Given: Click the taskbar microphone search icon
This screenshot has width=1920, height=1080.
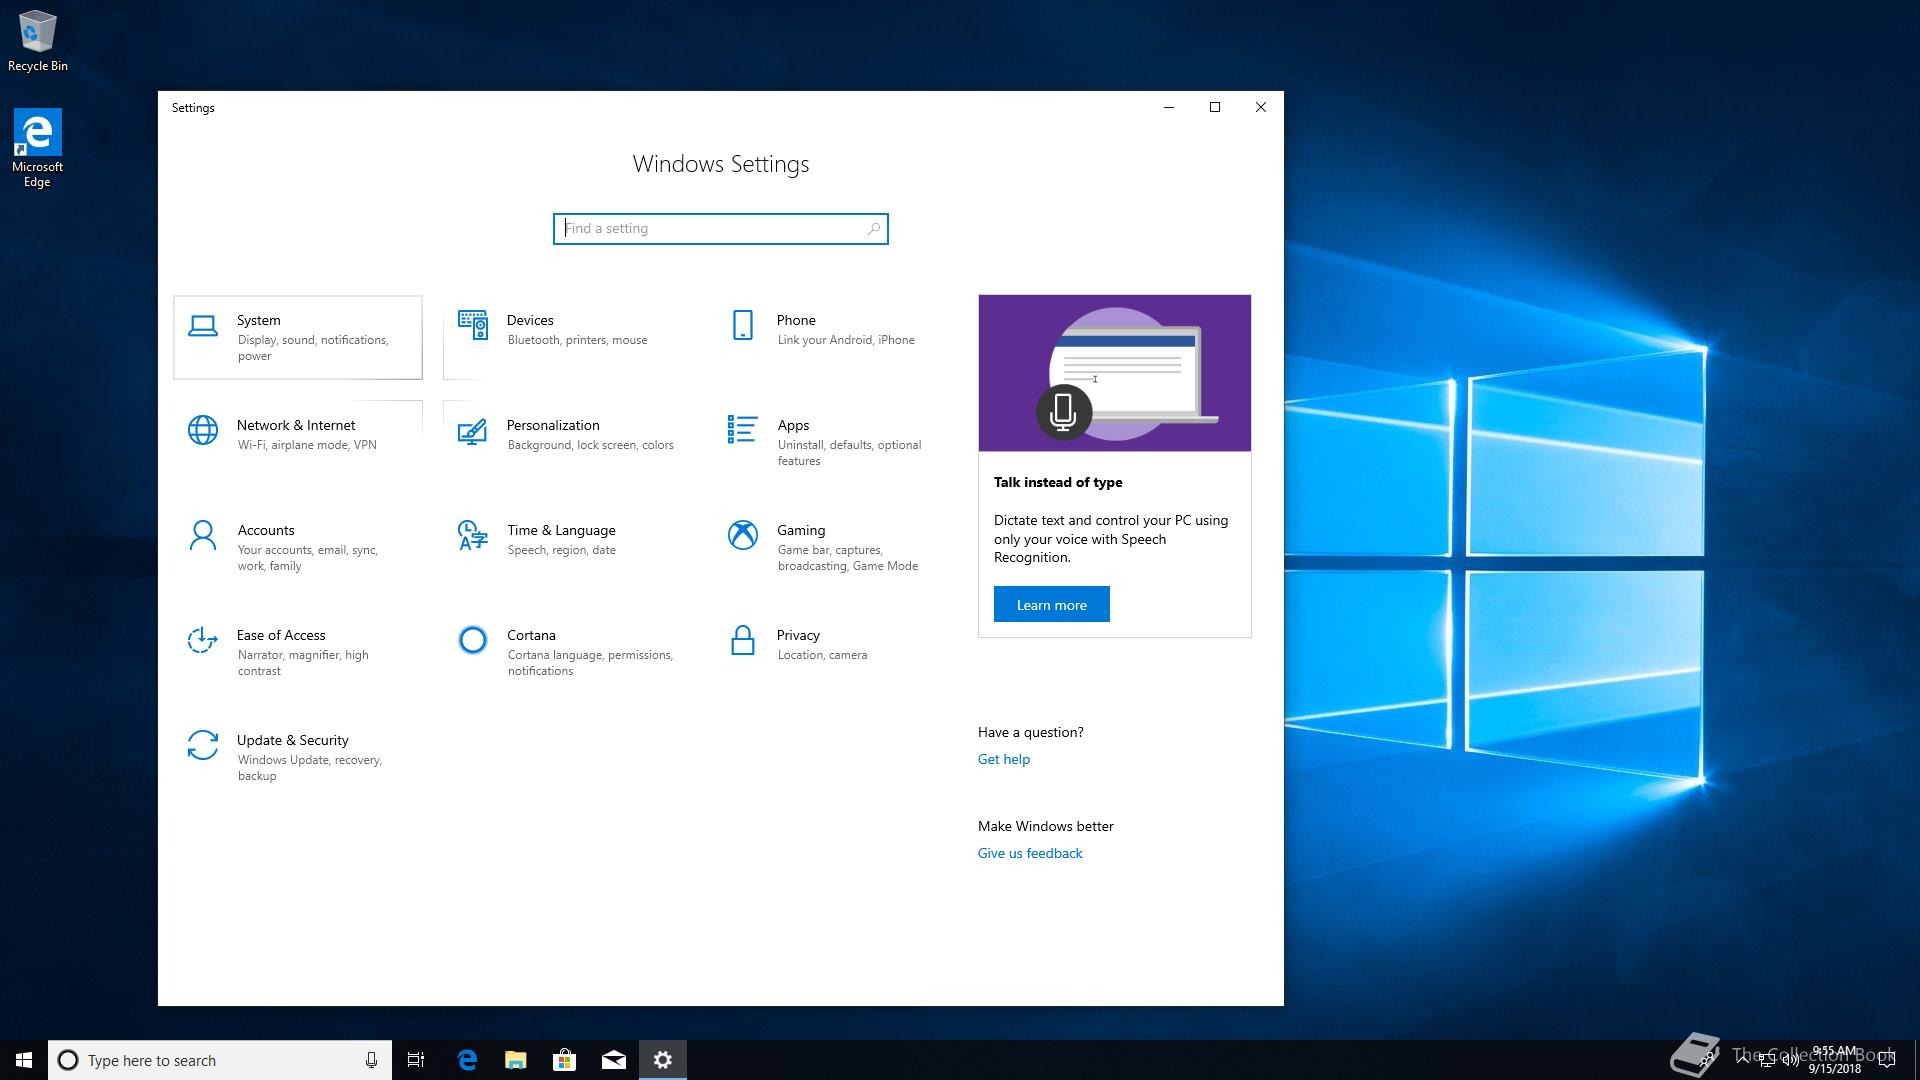Looking at the screenshot, I should pos(371,1060).
